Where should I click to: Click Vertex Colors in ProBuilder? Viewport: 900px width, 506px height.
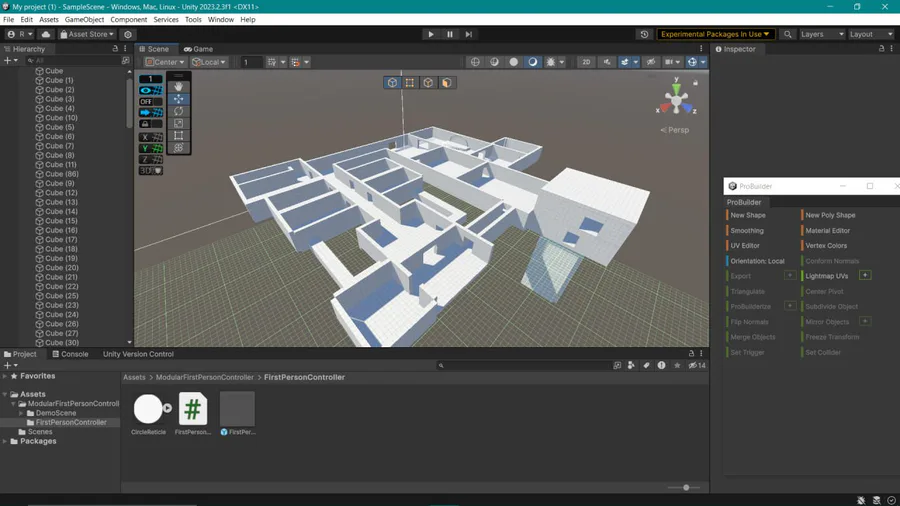coord(825,246)
